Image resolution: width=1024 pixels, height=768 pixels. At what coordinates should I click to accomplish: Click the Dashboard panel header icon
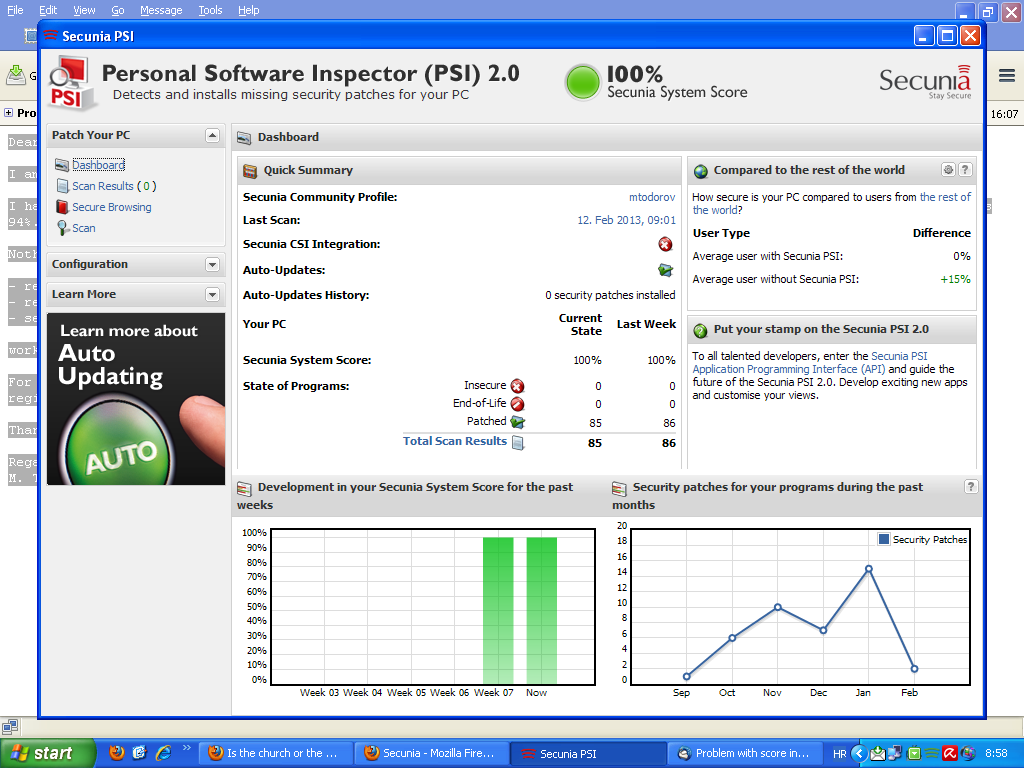(244, 137)
